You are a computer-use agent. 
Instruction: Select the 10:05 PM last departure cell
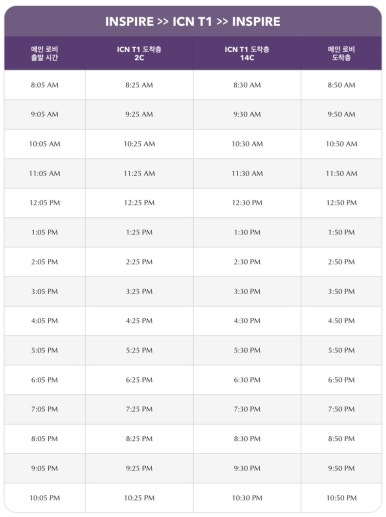click(x=45, y=498)
